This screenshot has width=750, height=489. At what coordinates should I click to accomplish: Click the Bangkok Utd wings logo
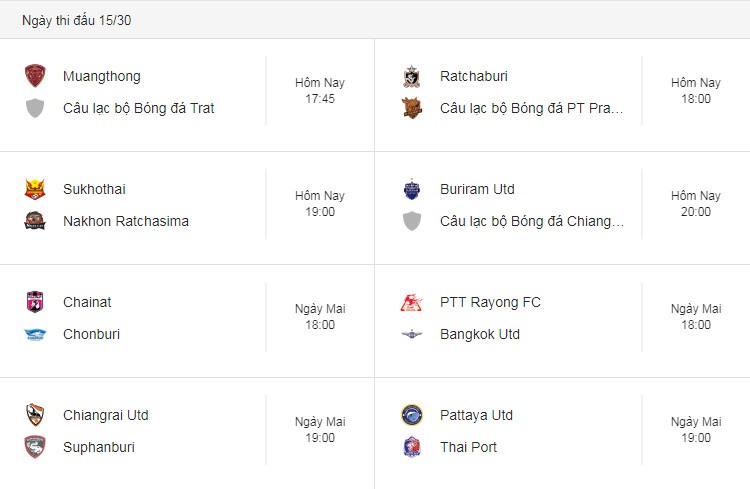point(411,334)
